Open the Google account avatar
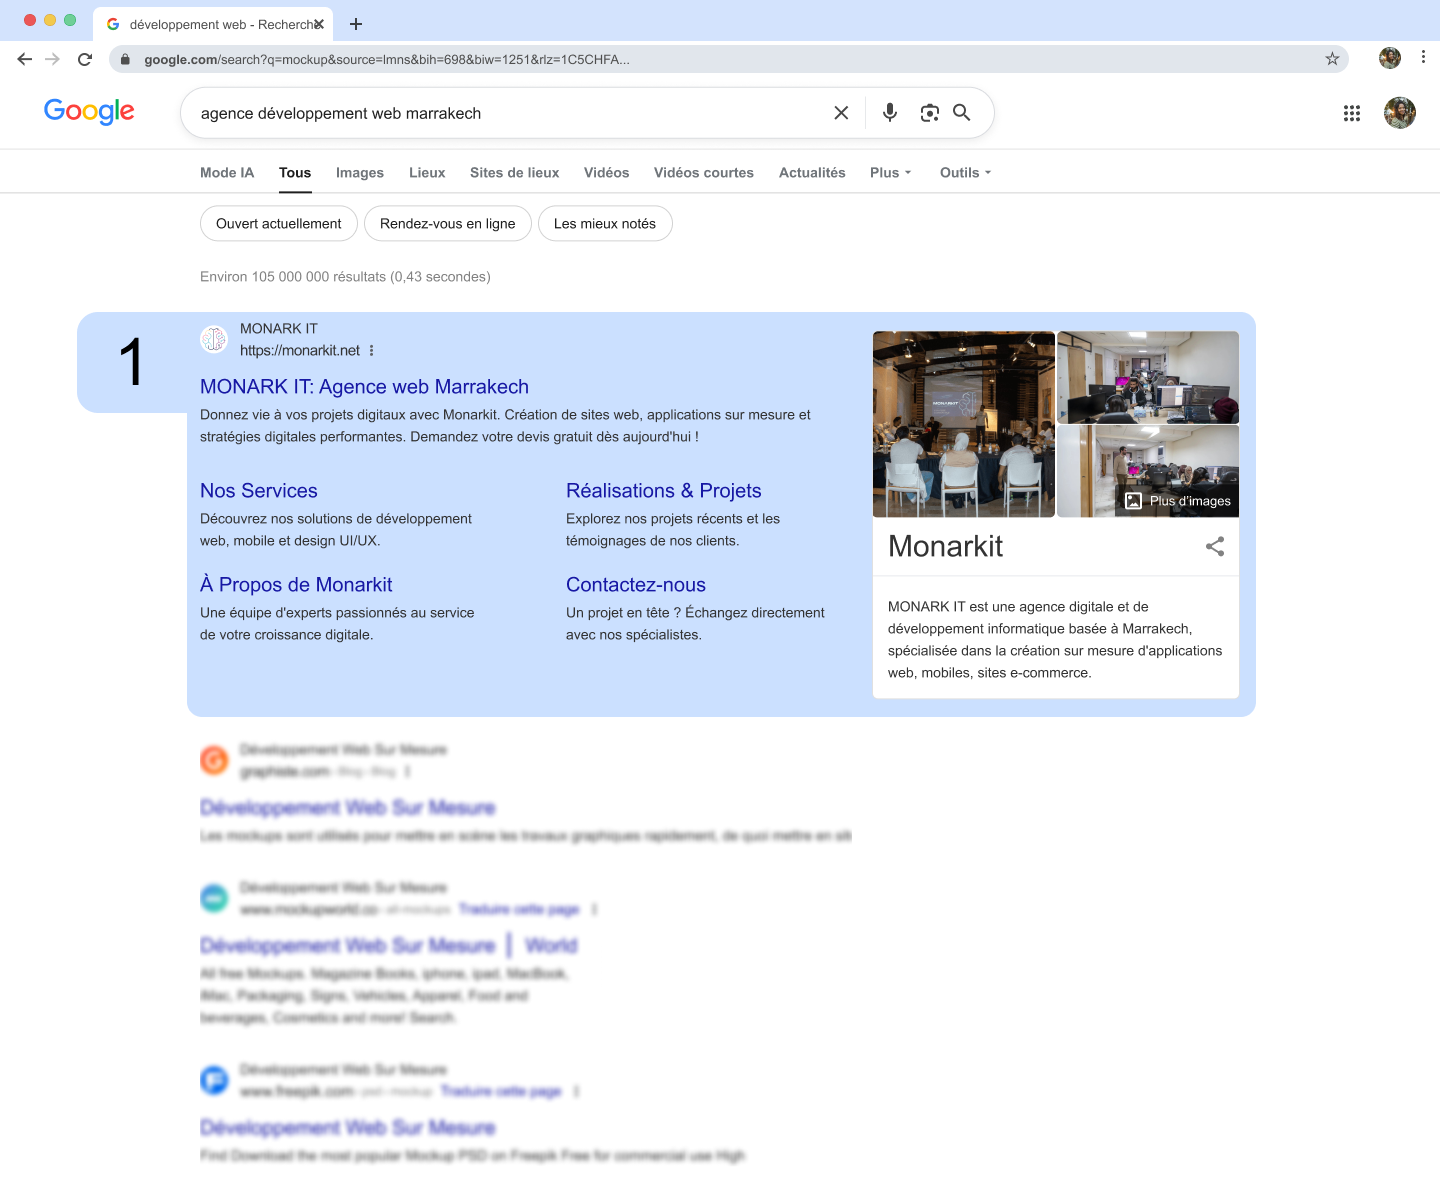 coord(1400,113)
